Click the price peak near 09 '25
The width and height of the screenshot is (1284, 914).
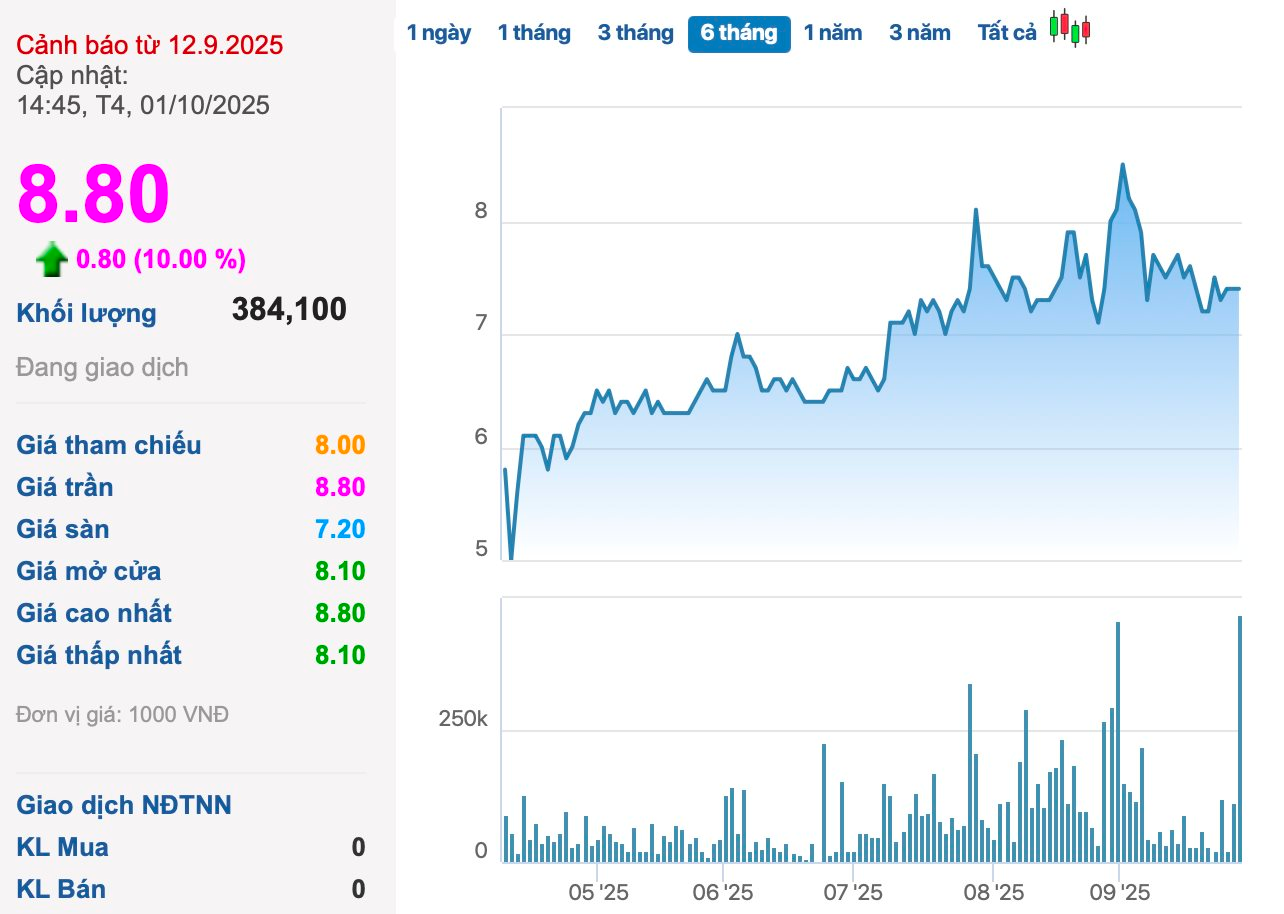[1122, 165]
